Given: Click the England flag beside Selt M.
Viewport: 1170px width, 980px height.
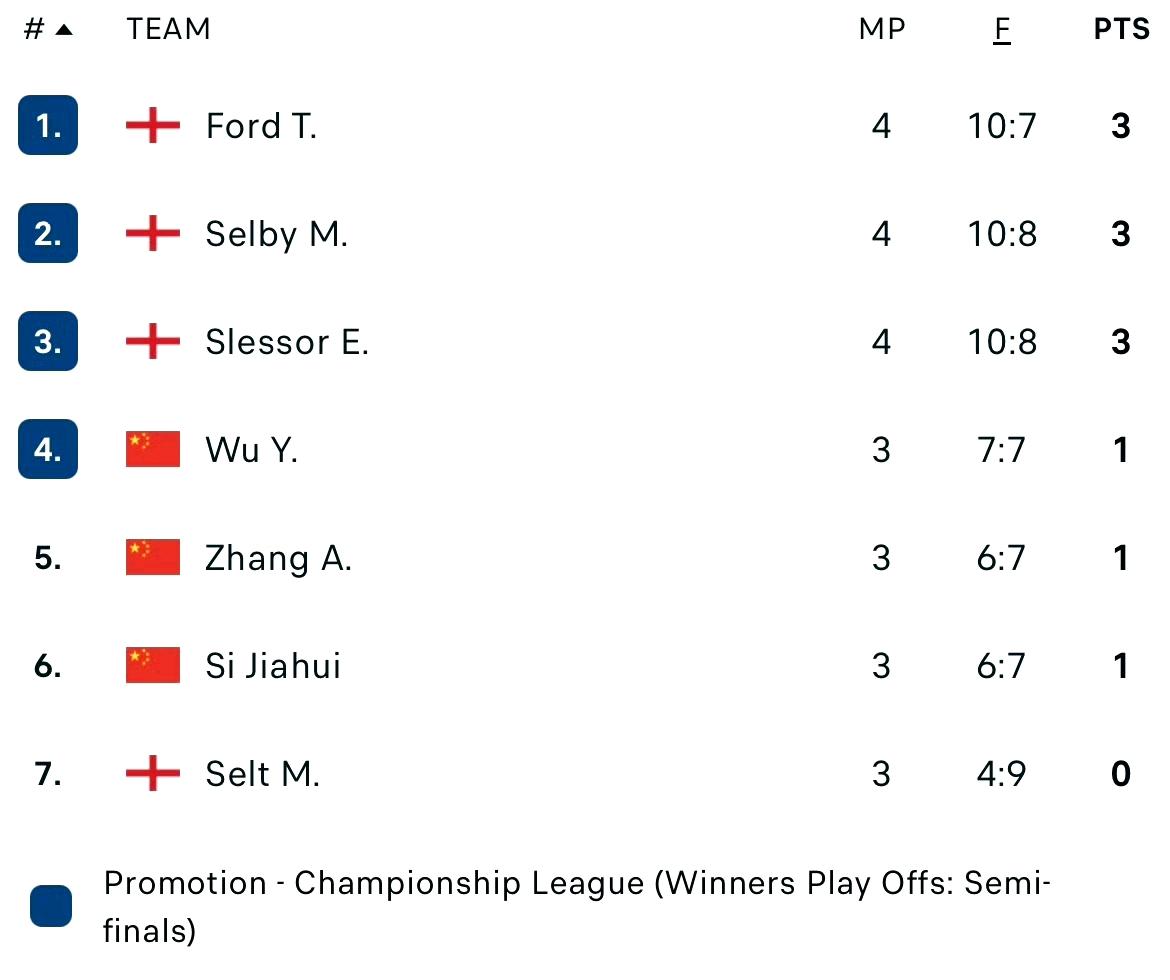Looking at the screenshot, I should coord(152,774).
